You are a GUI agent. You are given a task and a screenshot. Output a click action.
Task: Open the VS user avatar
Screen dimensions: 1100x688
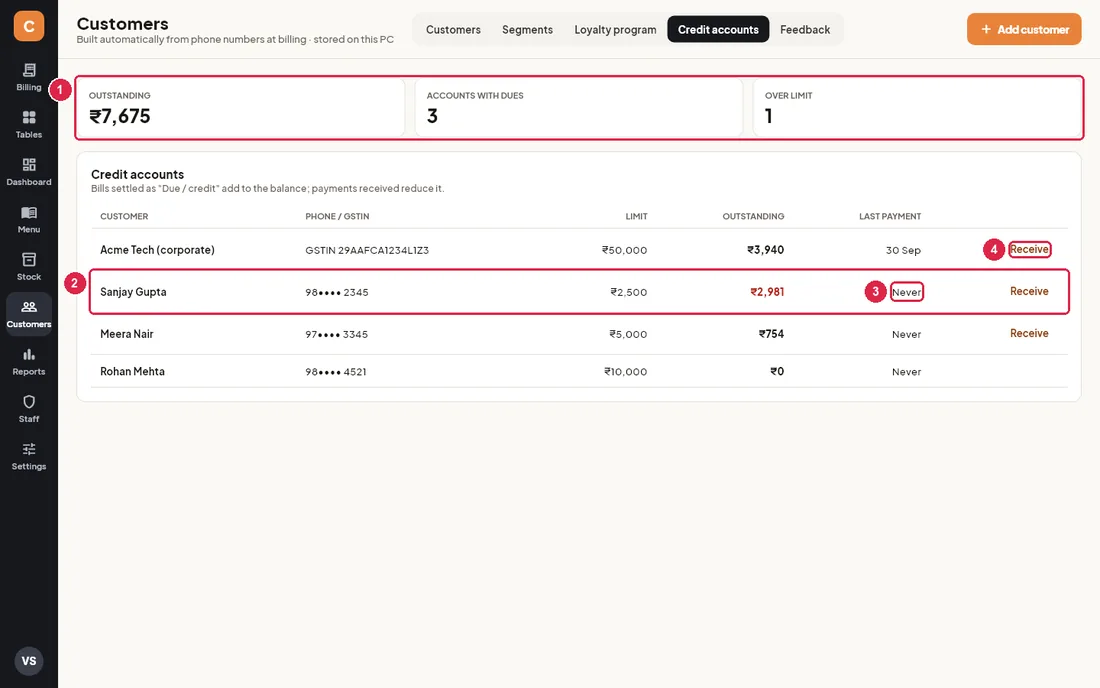pyautogui.click(x=29, y=661)
